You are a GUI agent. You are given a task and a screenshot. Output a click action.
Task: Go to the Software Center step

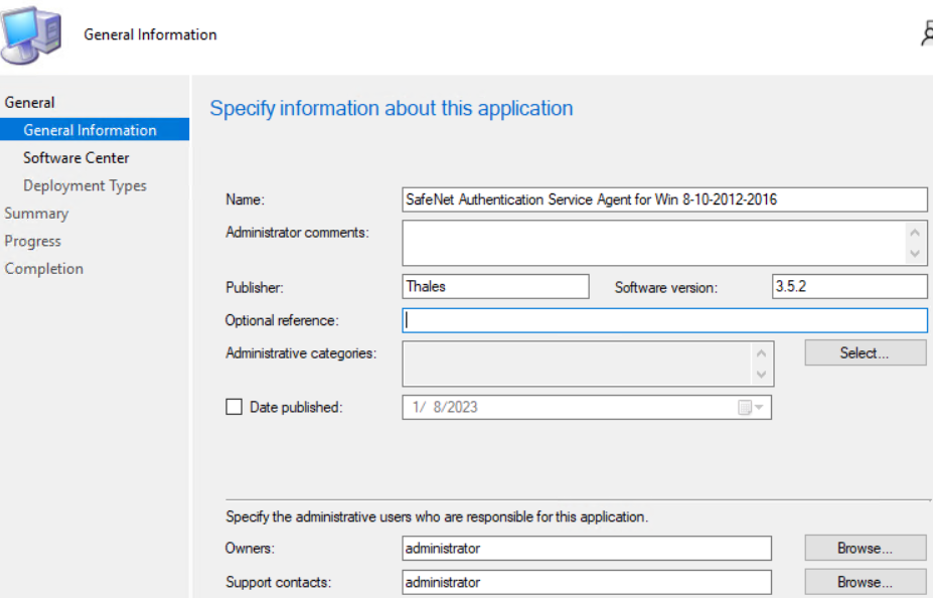(x=76, y=158)
